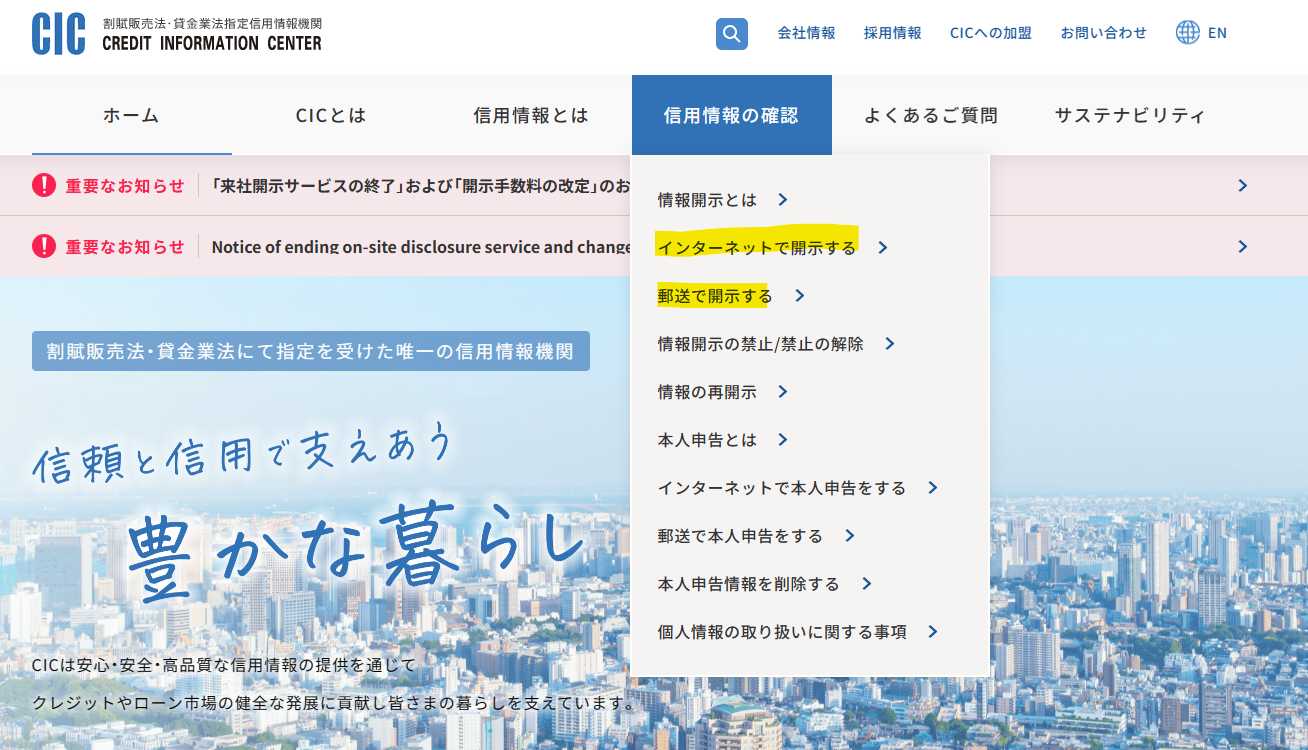Select 個人情報の取り扱いに関する事項 menu entry
This screenshot has height=750, width=1308.
[782, 632]
